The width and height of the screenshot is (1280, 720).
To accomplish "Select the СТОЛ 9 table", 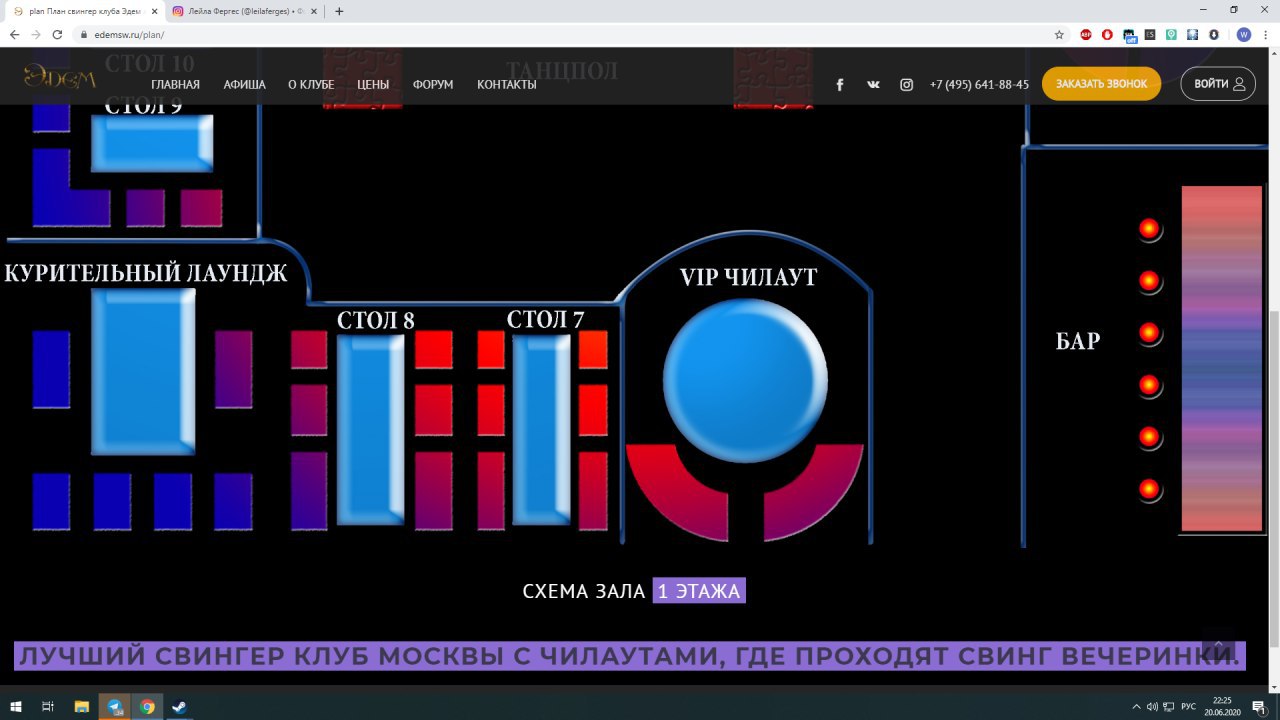I will pyautogui.click(x=152, y=143).
